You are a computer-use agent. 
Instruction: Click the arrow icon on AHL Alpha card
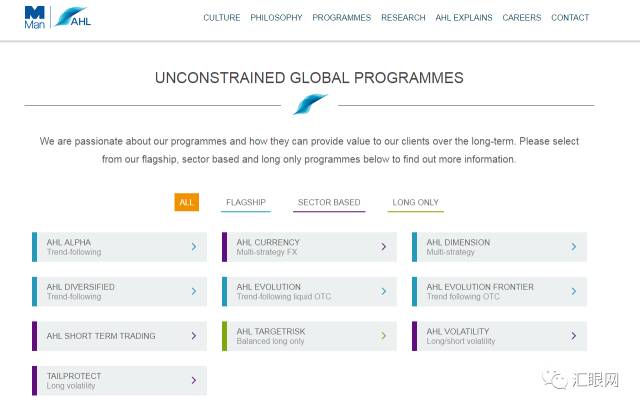(x=193, y=247)
